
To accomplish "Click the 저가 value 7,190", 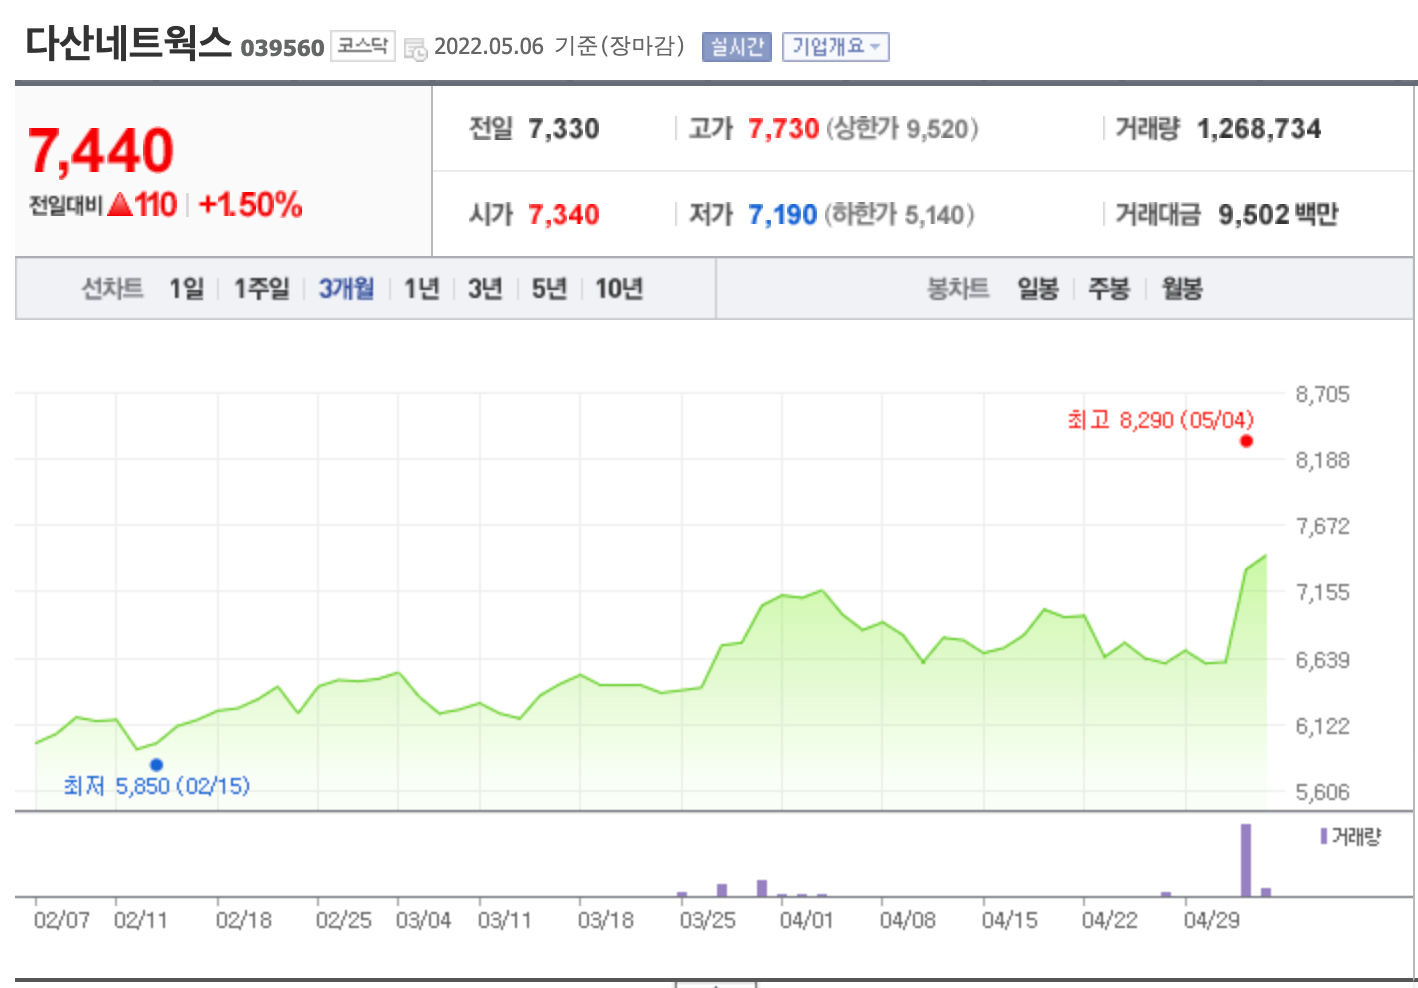I will coord(783,215).
